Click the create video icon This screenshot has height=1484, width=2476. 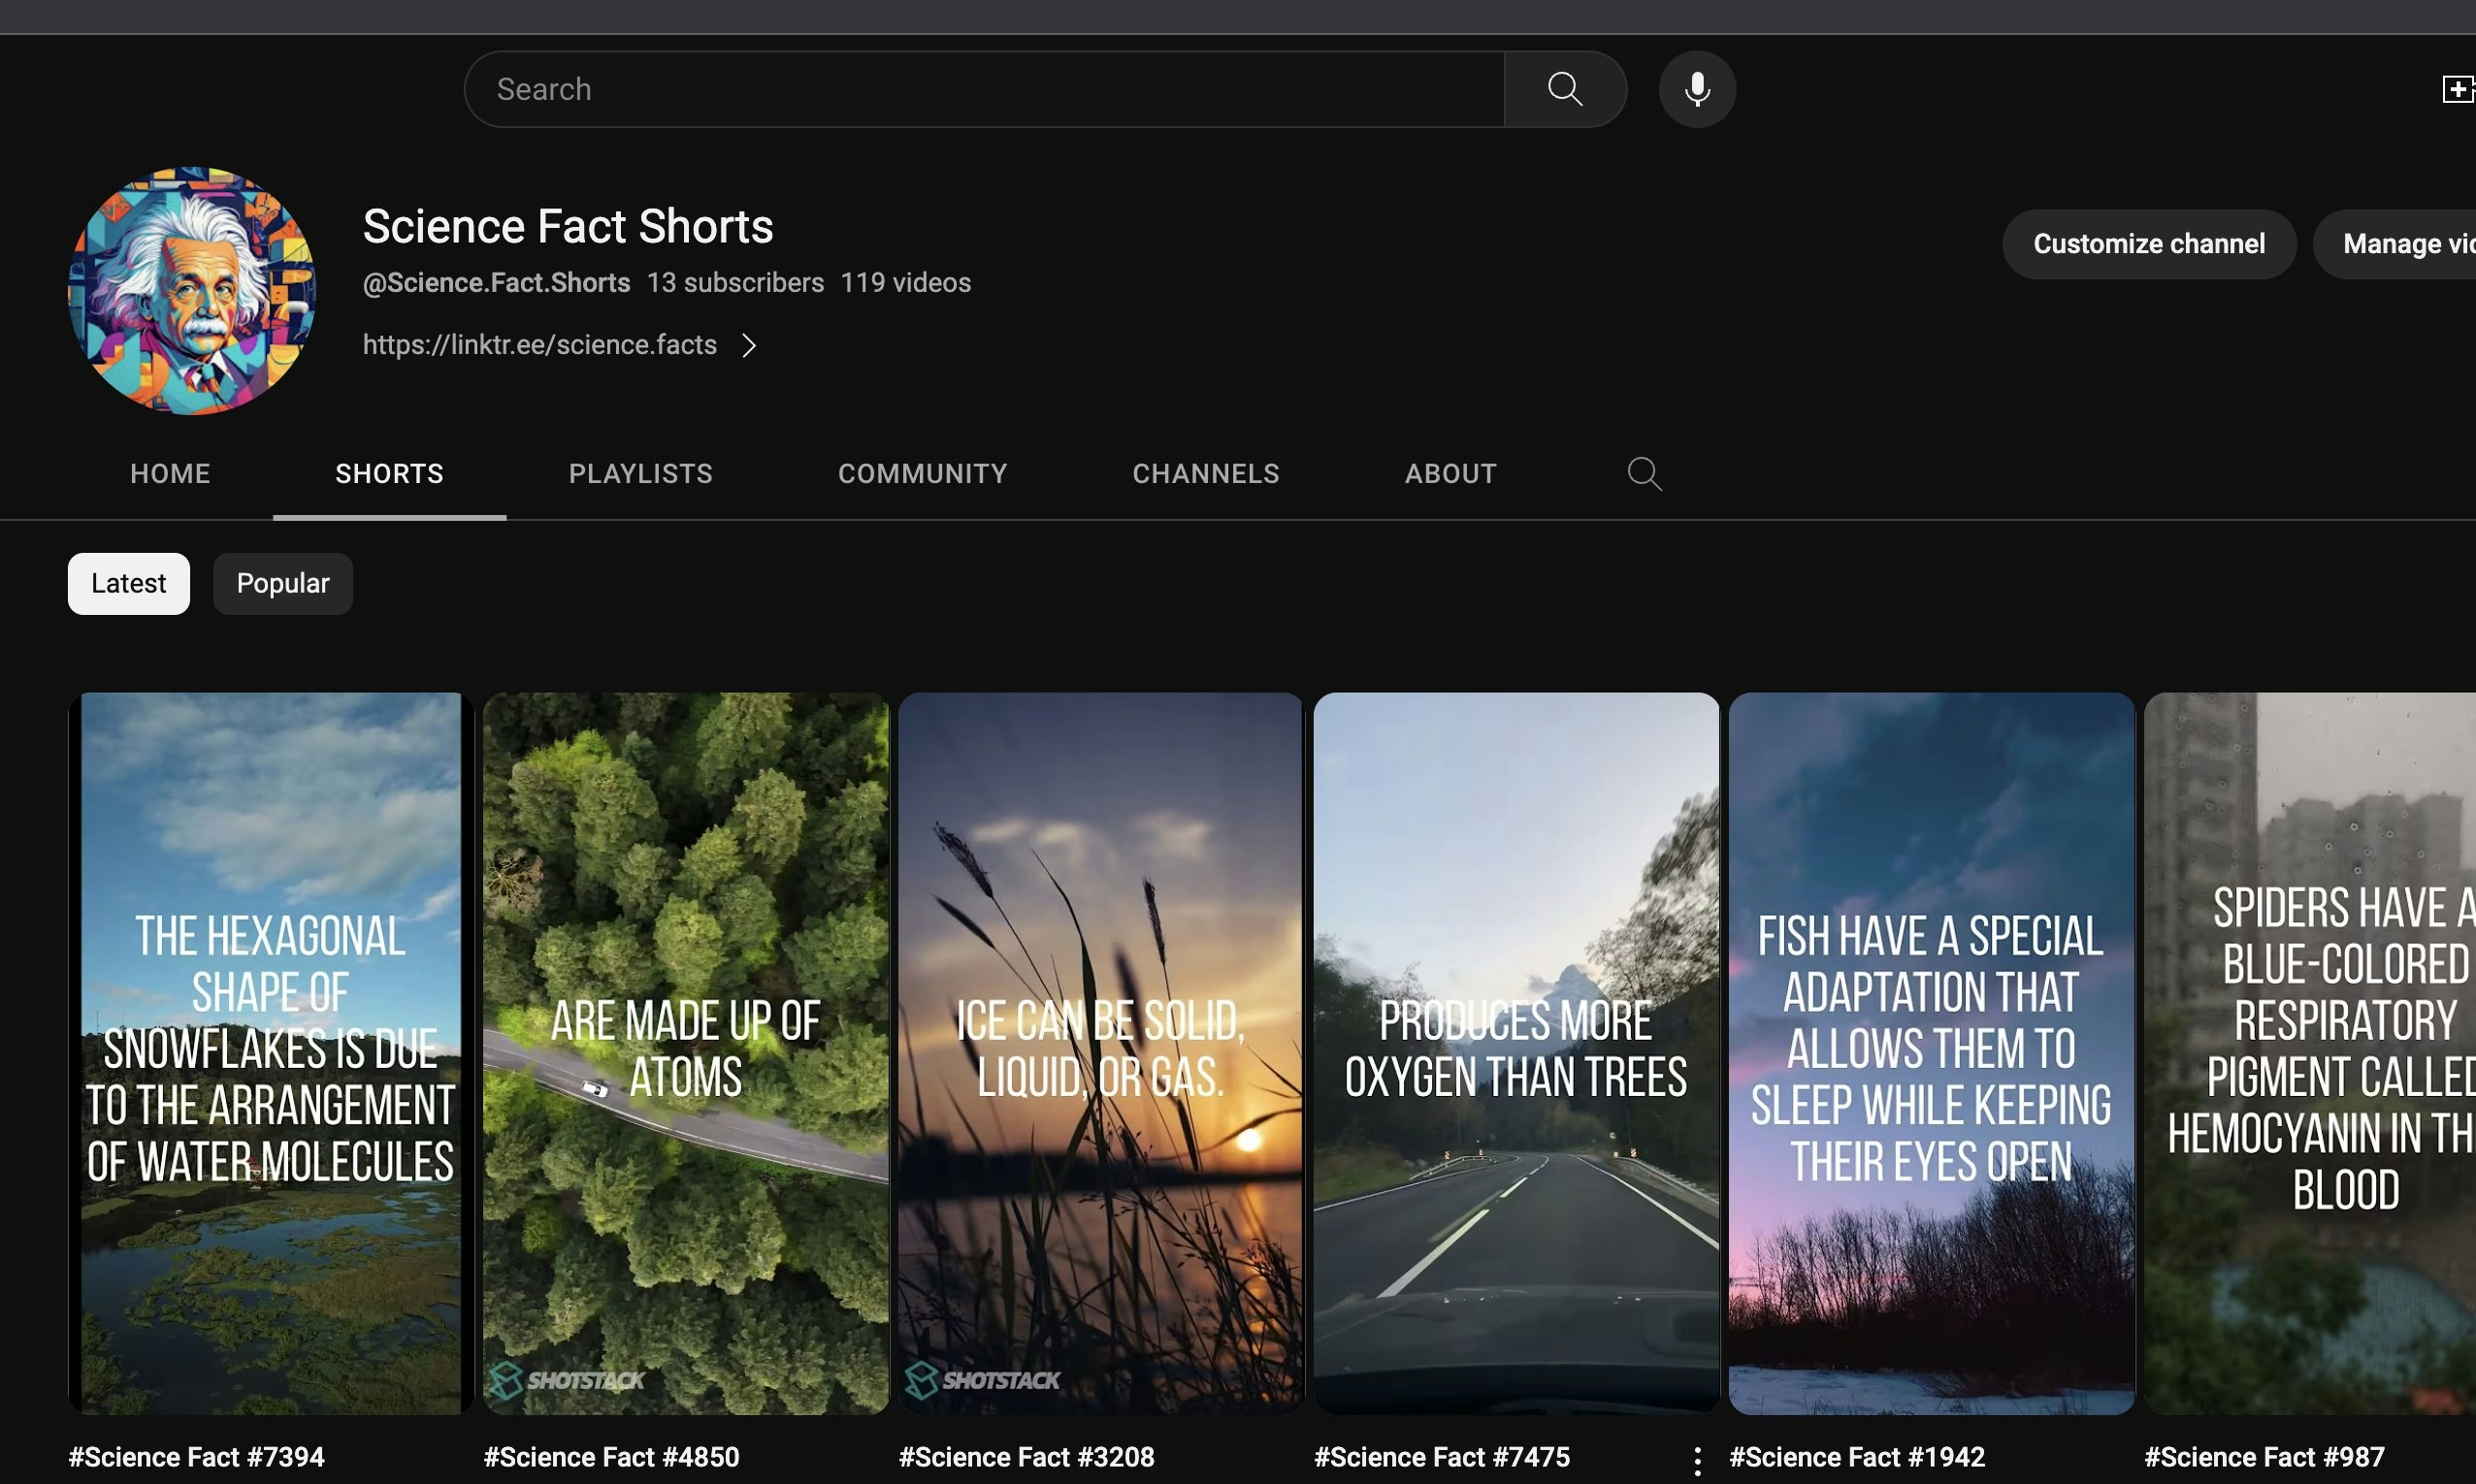click(2456, 89)
